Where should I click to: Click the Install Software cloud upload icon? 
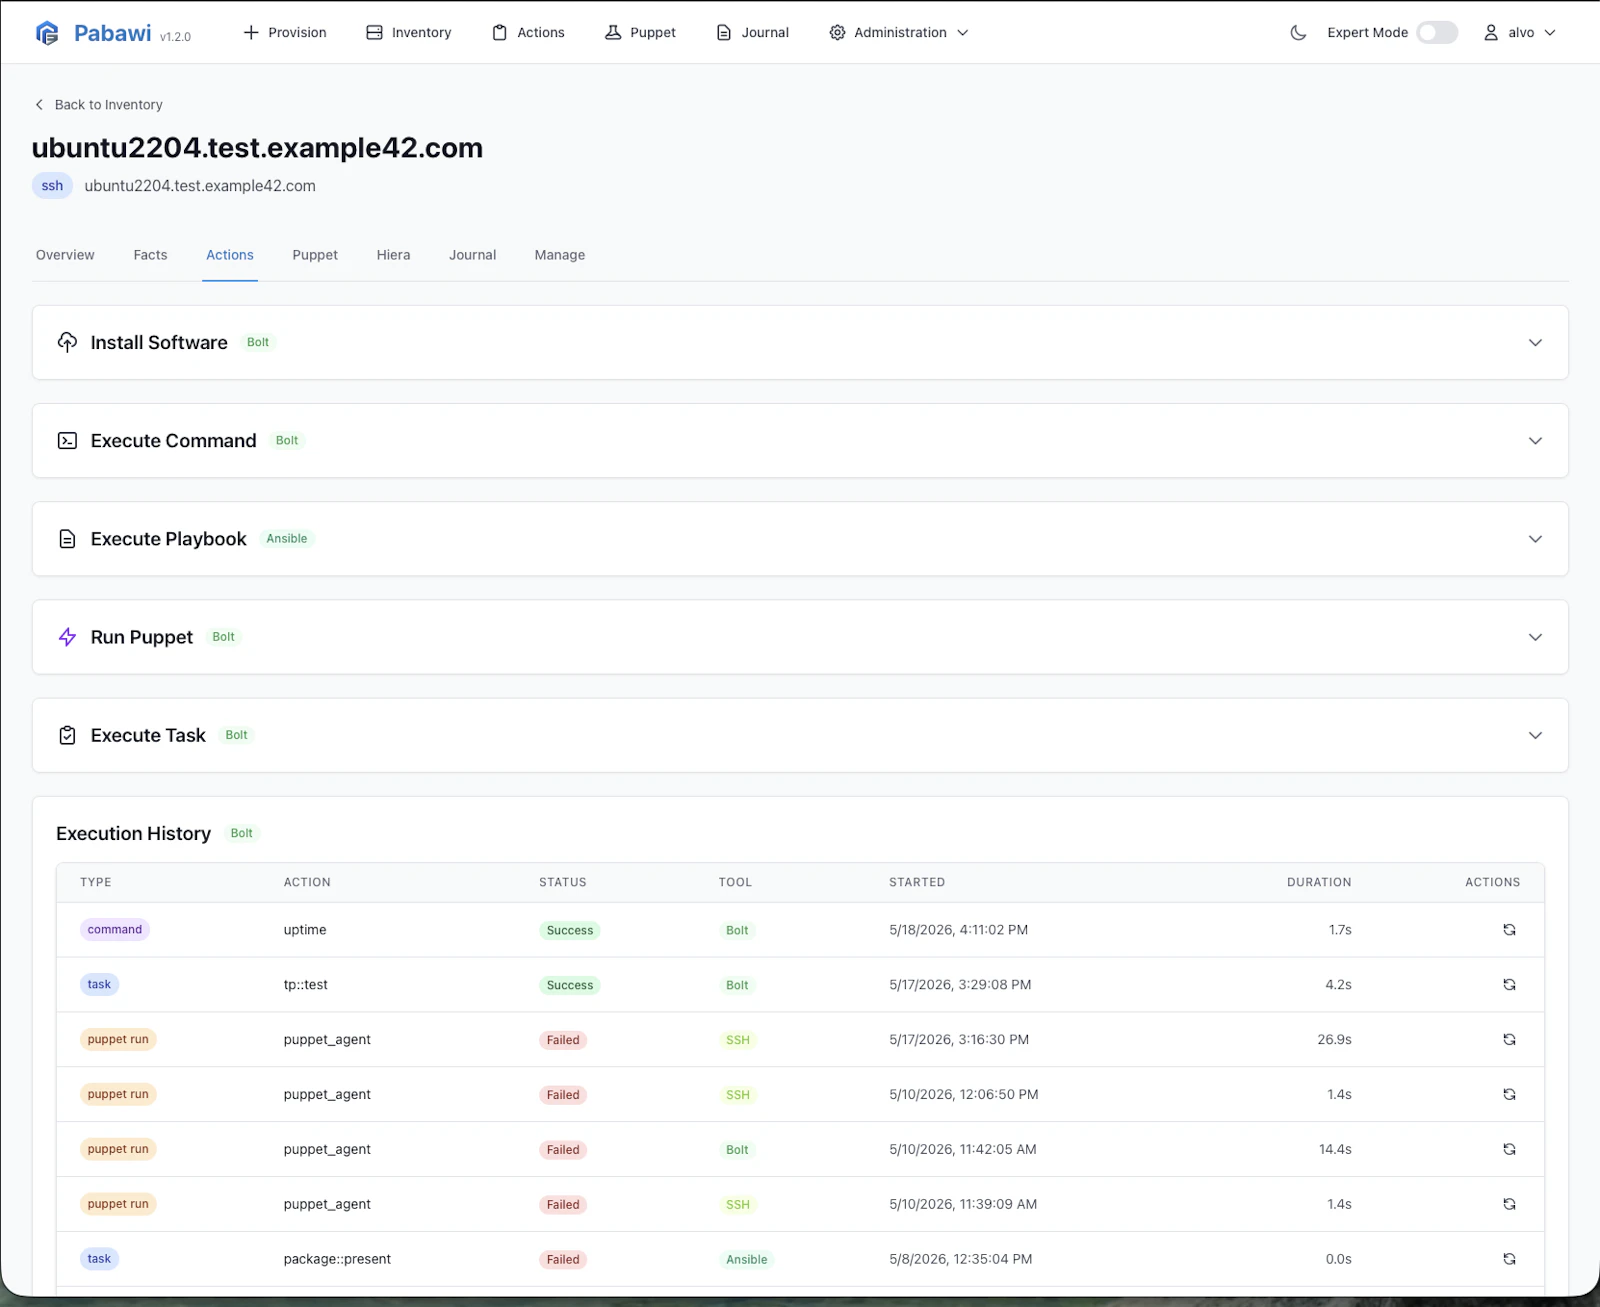coord(67,342)
